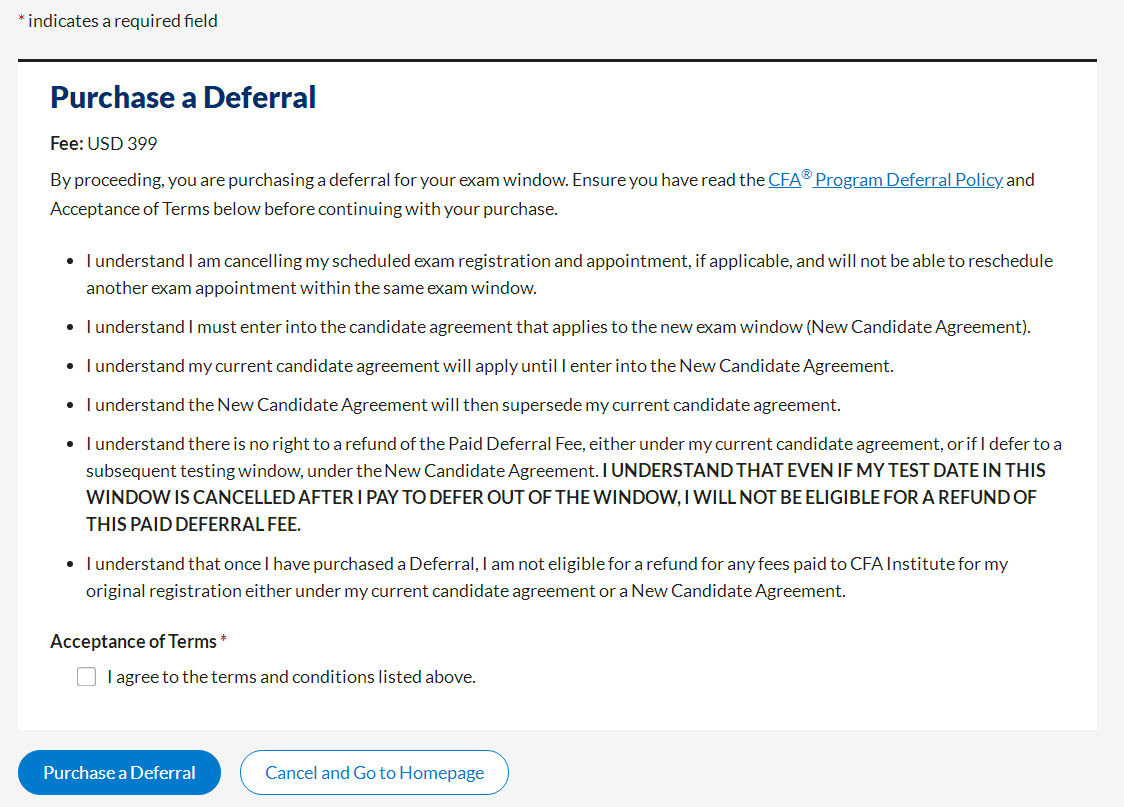Click the Purchase a Deferral page heading

[x=183, y=97]
